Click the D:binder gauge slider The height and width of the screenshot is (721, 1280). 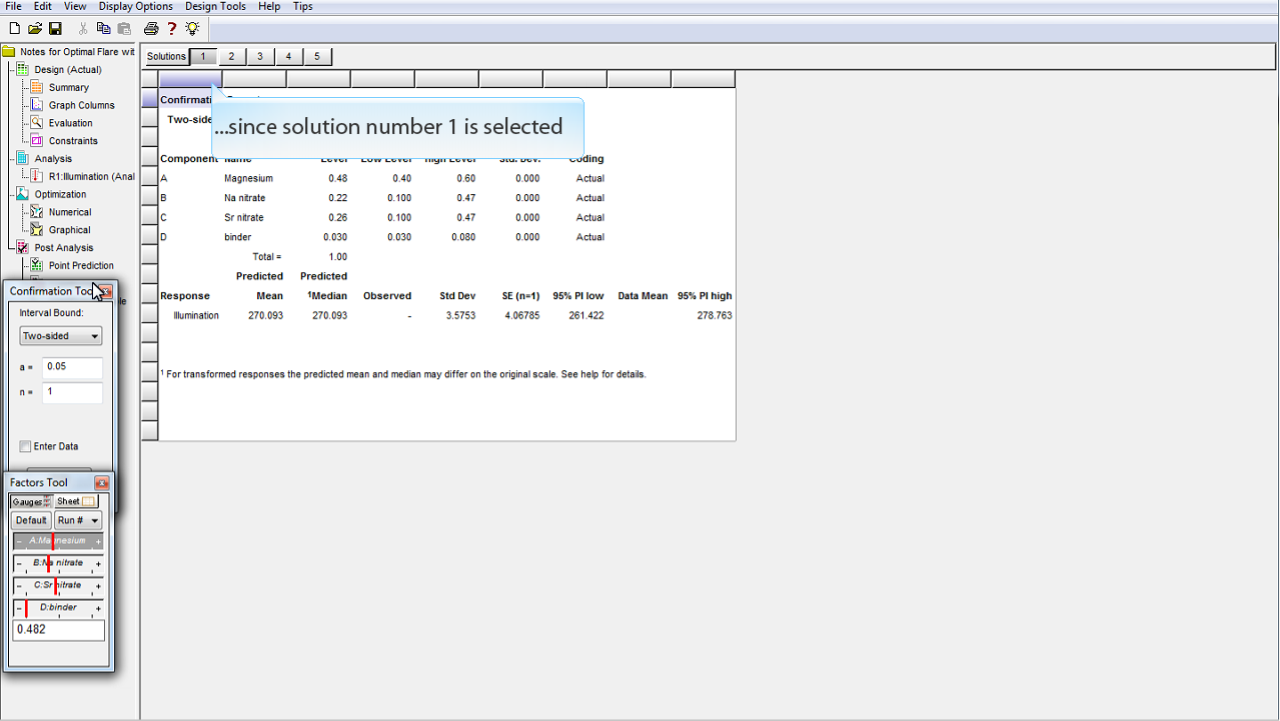coord(58,607)
